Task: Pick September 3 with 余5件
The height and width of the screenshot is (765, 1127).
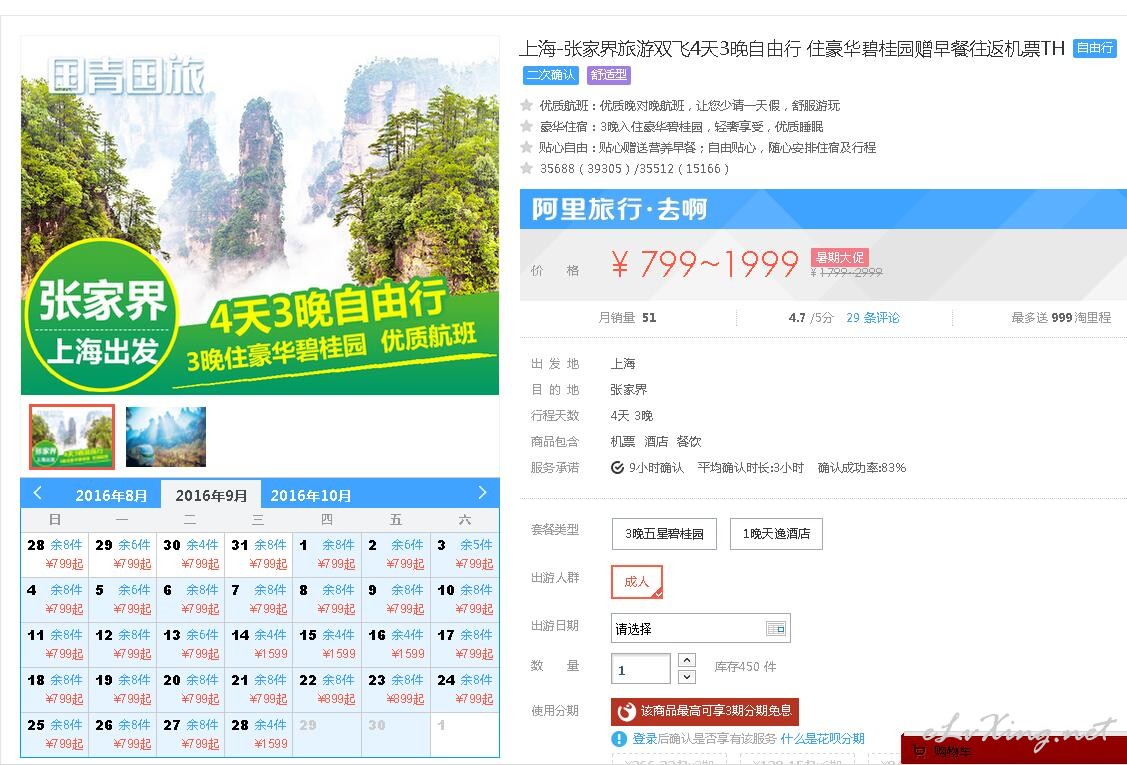Action: click(464, 554)
